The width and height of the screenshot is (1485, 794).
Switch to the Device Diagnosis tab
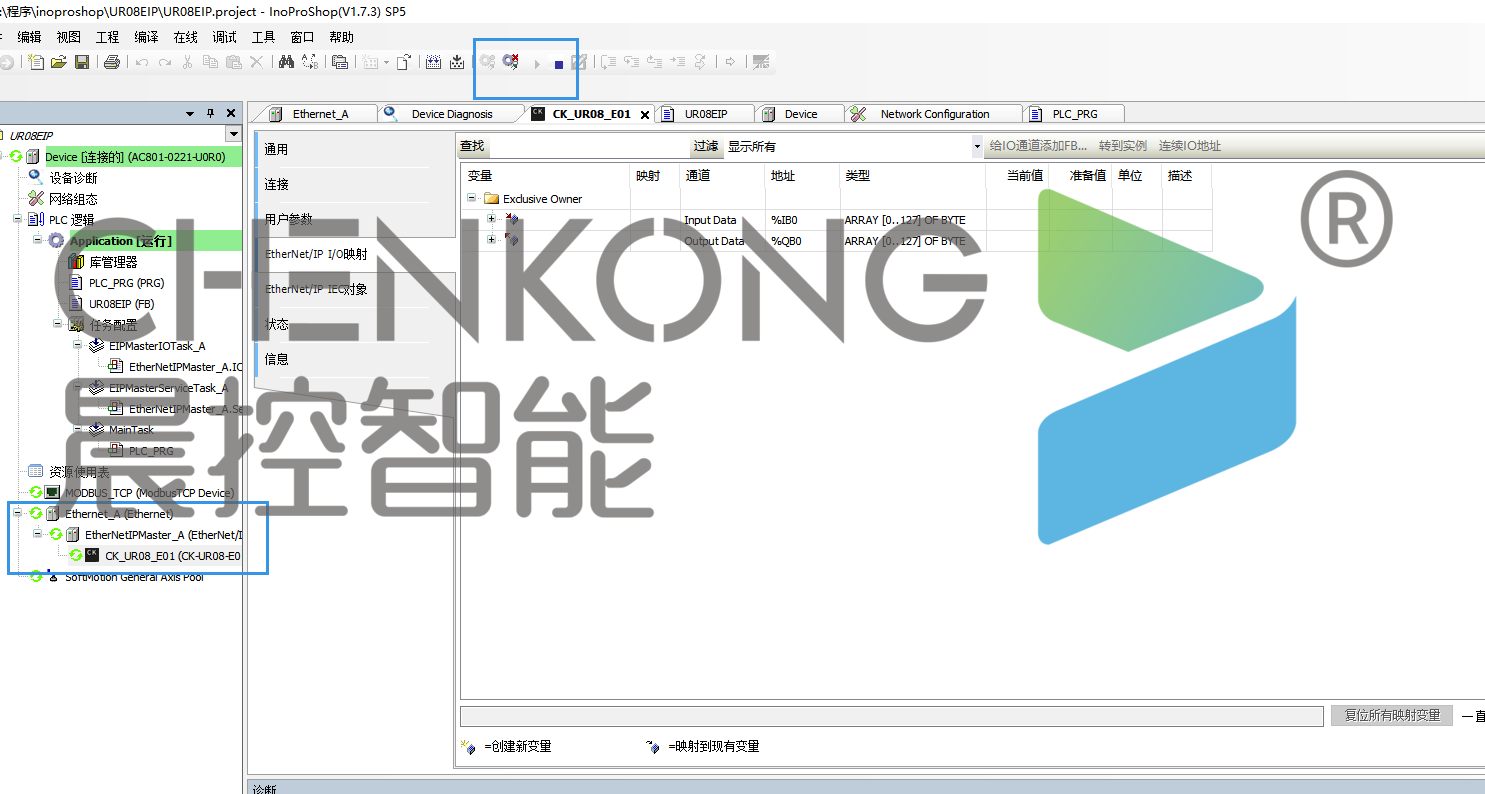451,114
